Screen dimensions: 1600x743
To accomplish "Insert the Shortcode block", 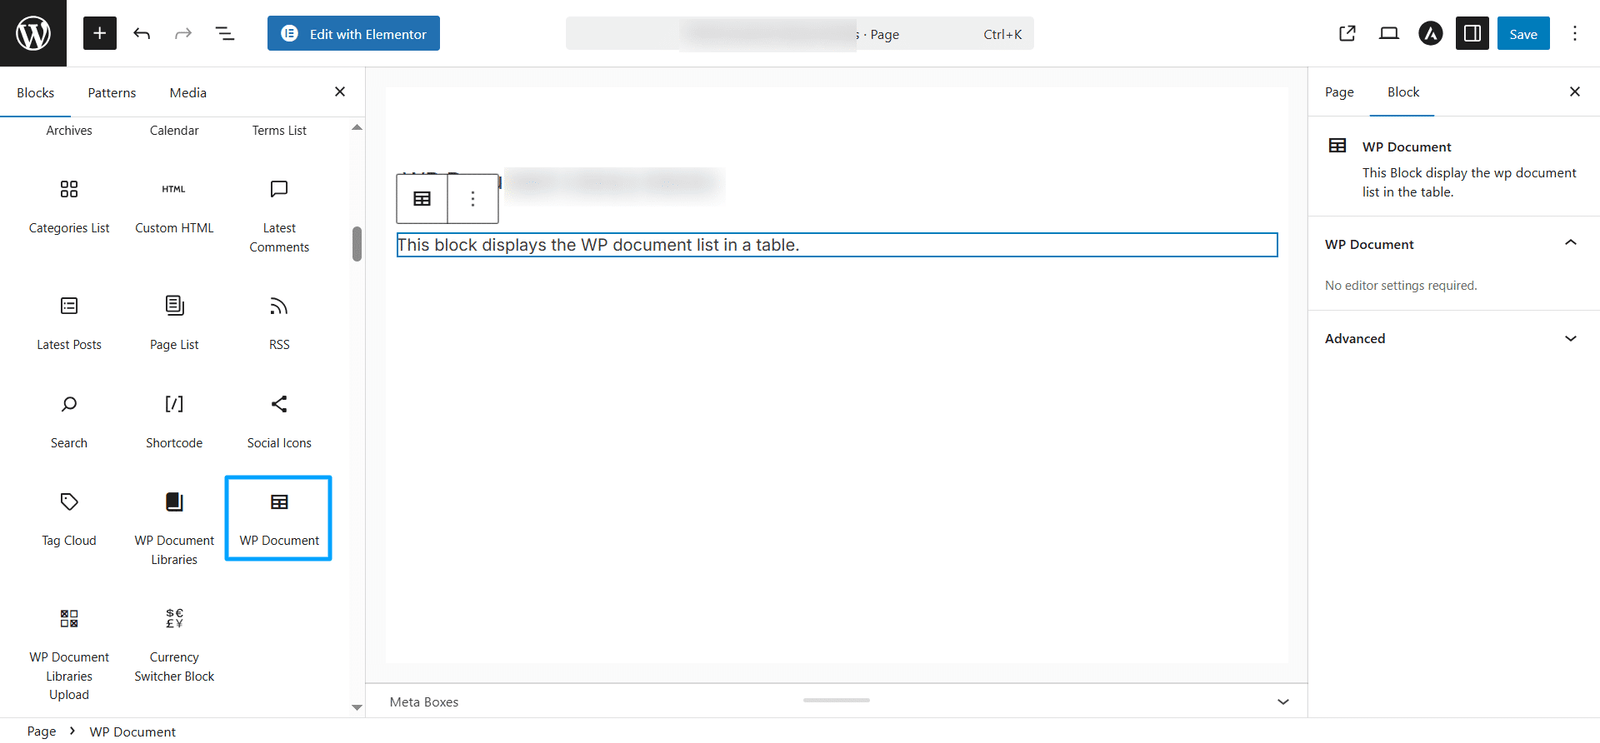I will click(174, 421).
